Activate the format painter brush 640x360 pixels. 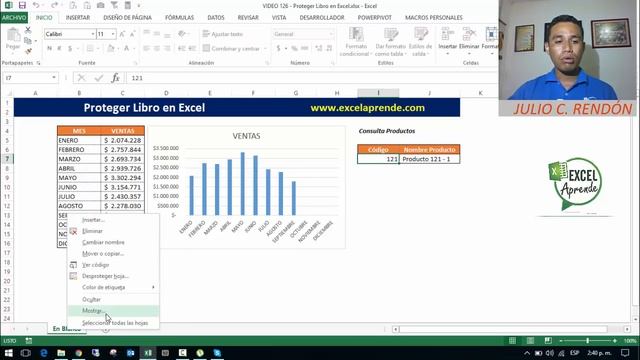(x=28, y=51)
